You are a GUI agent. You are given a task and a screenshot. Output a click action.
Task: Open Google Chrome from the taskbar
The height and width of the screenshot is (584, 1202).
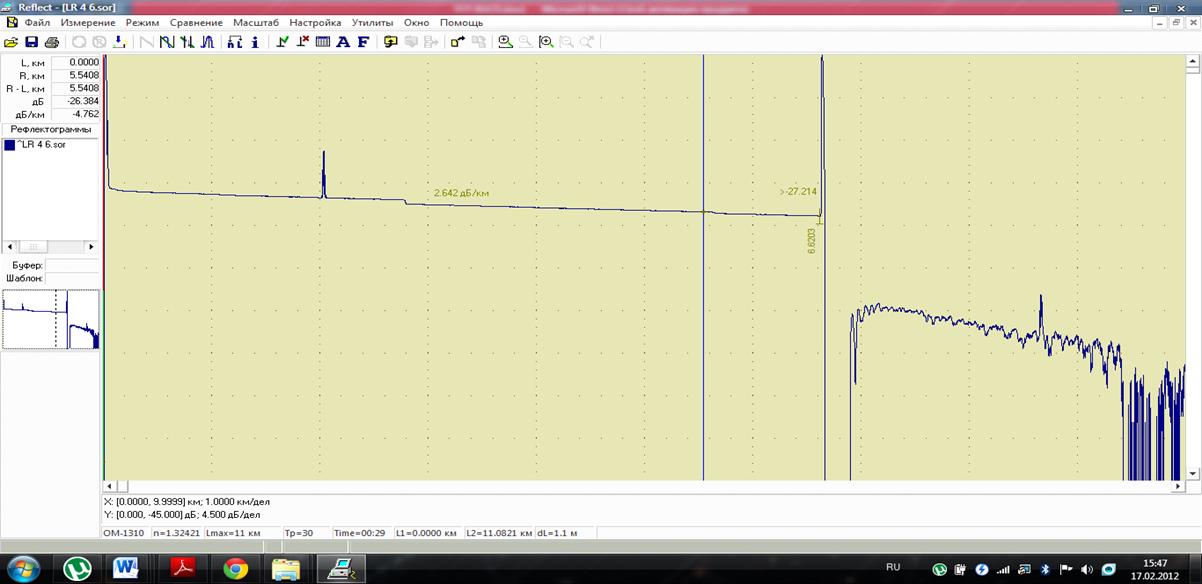[235, 568]
